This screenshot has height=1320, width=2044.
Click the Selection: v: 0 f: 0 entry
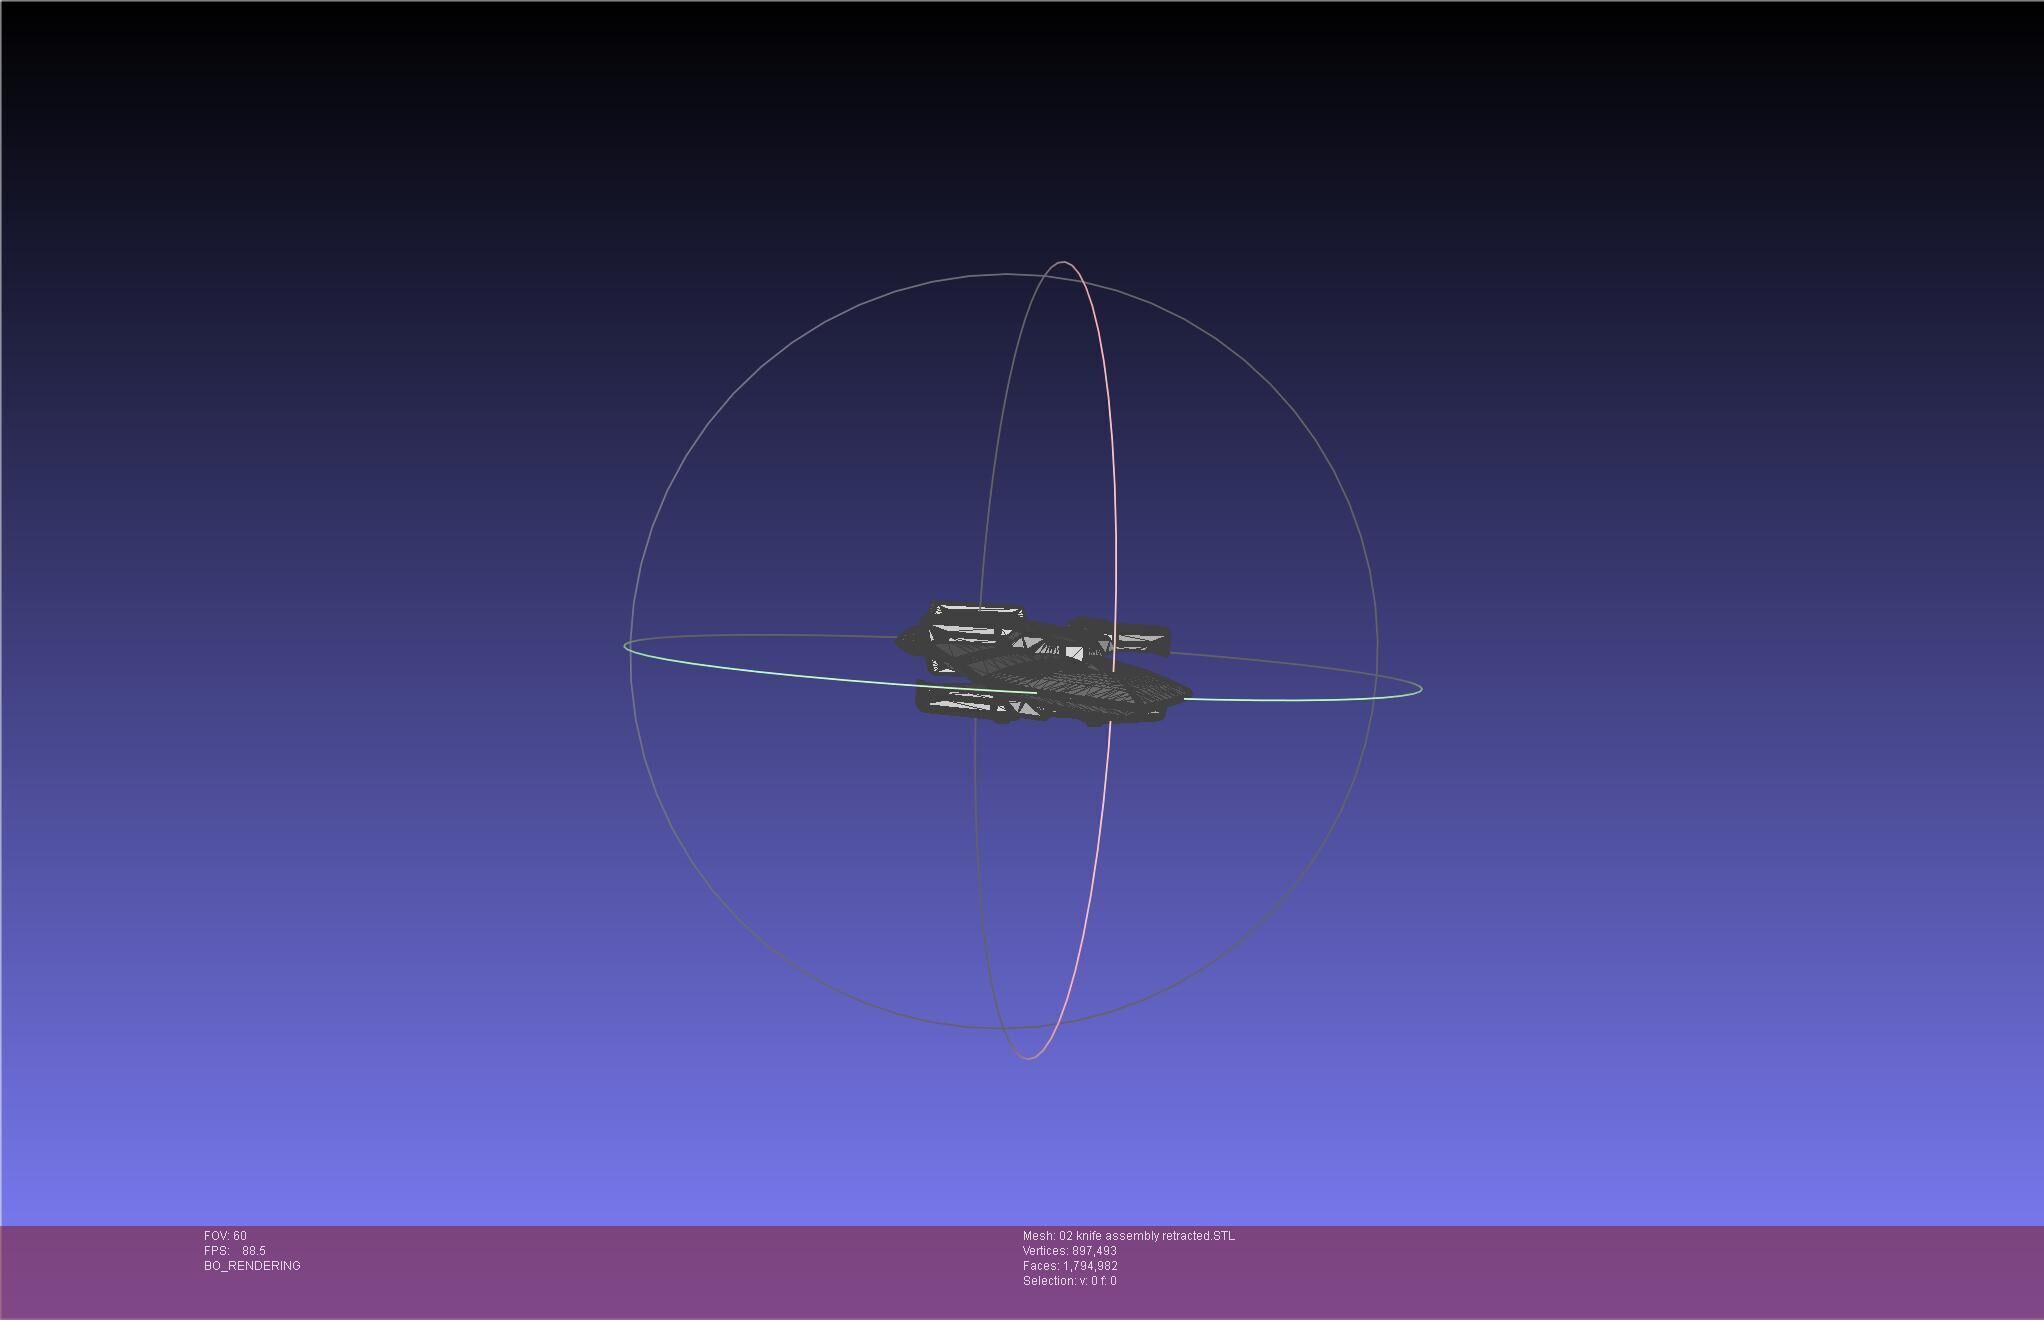1070,1281
